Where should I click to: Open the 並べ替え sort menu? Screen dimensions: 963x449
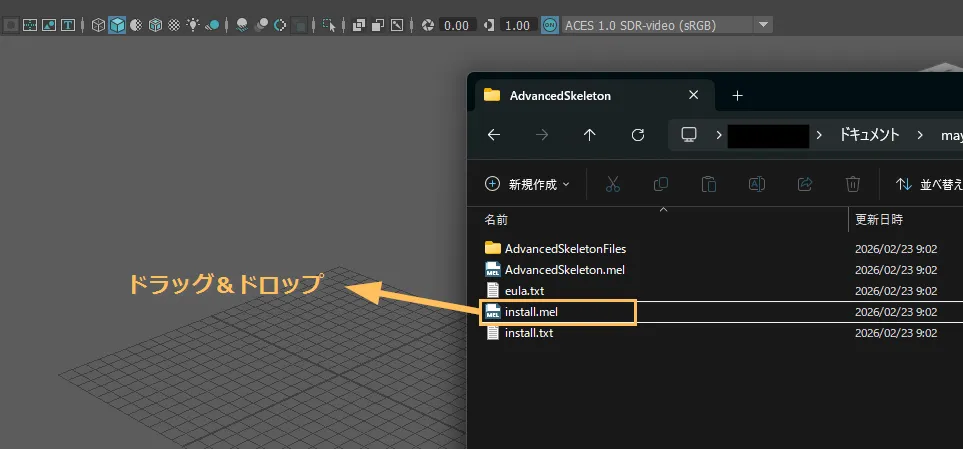pos(928,184)
